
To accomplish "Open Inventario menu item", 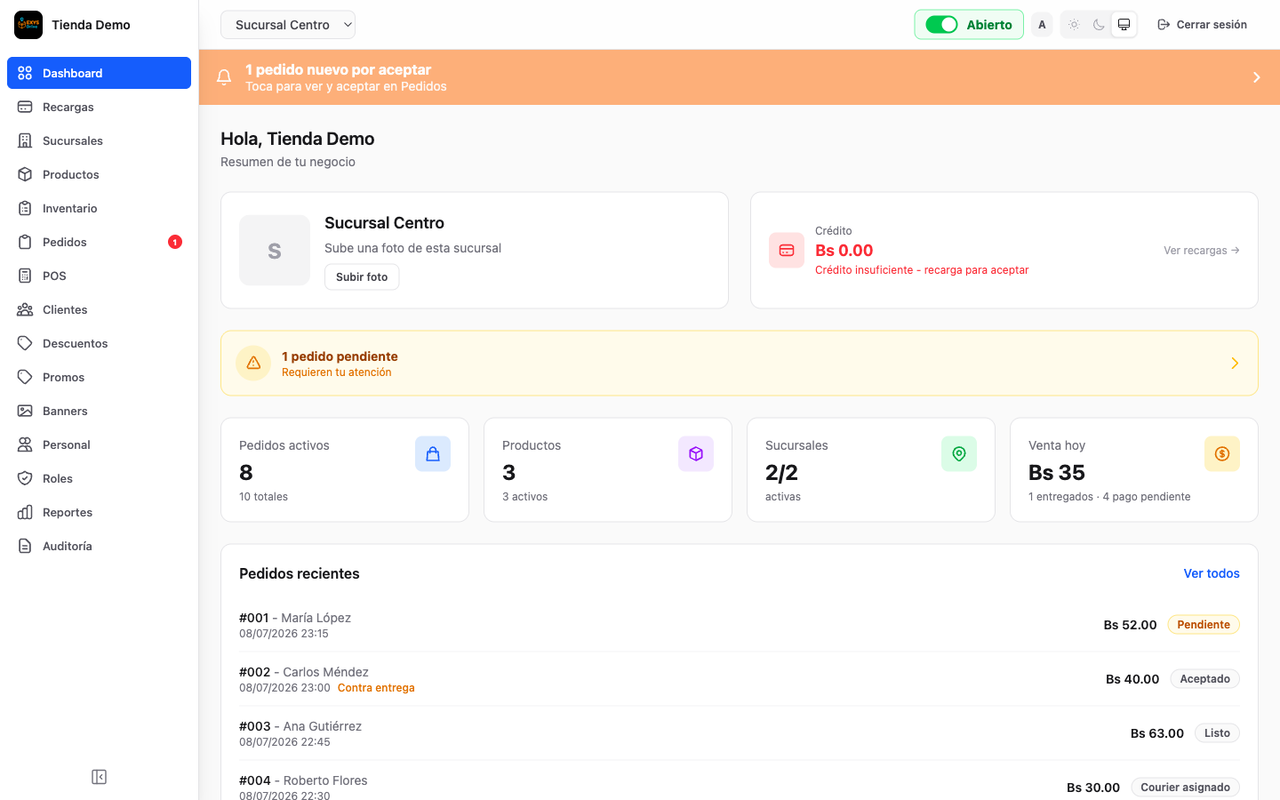I will tap(99, 208).
